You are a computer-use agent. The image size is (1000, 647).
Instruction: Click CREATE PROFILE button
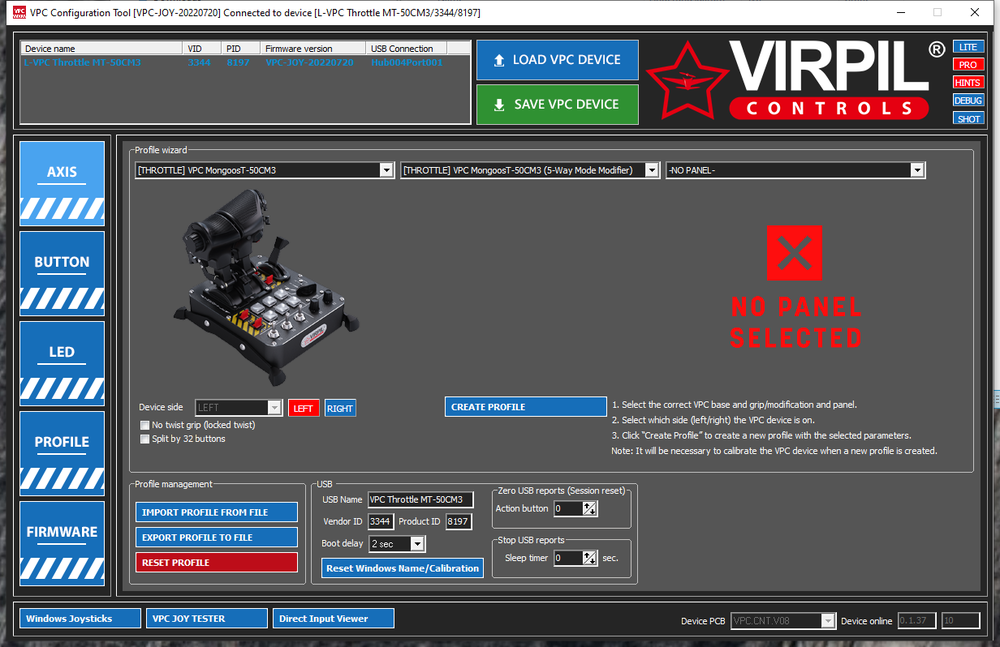[x=526, y=406]
